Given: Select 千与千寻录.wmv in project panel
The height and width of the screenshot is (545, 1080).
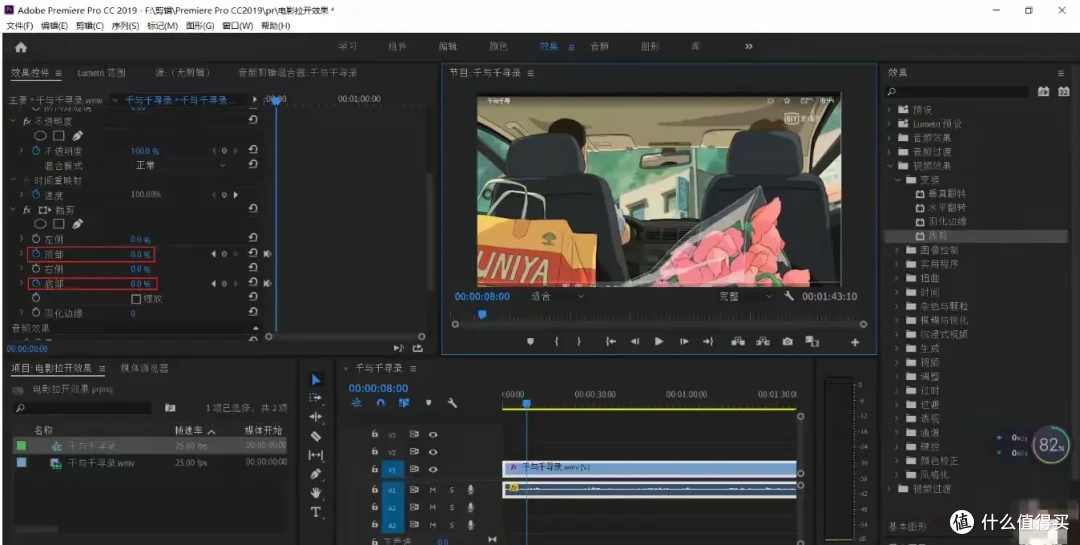Looking at the screenshot, I should [x=101, y=463].
